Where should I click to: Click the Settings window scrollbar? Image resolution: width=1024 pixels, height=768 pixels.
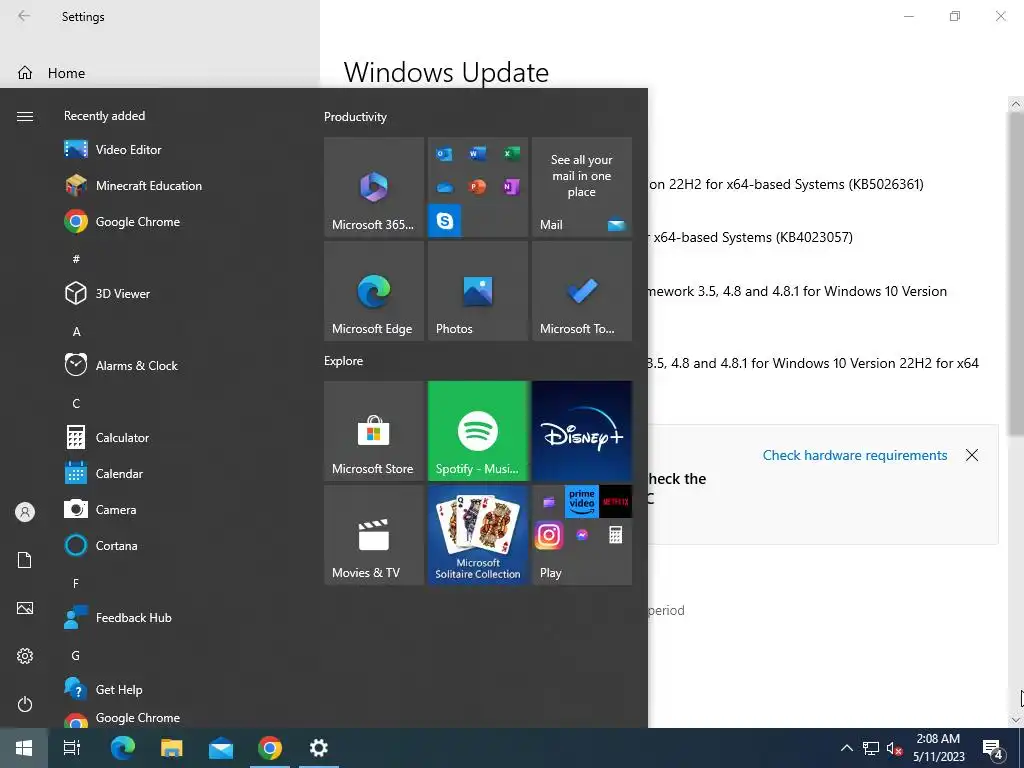(1016, 274)
